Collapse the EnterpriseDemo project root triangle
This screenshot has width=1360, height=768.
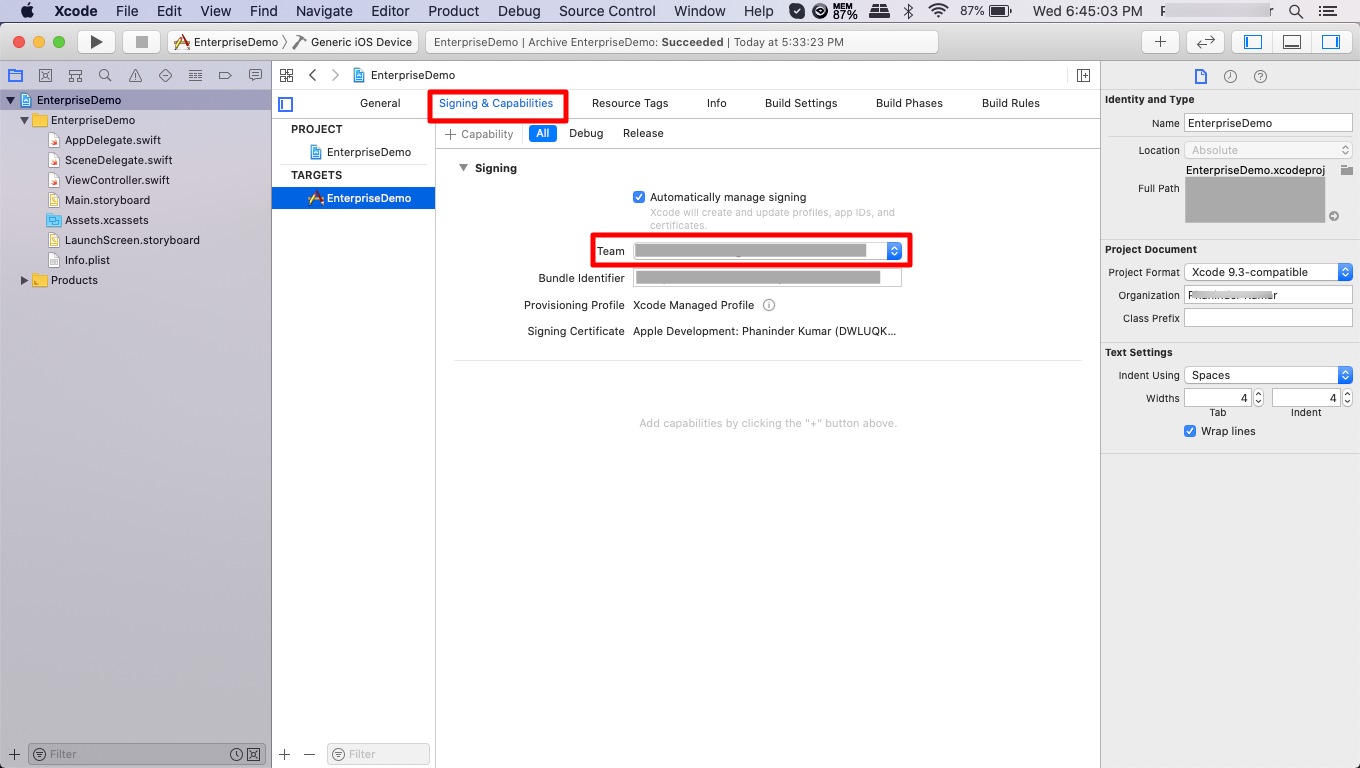[x=10, y=100]
